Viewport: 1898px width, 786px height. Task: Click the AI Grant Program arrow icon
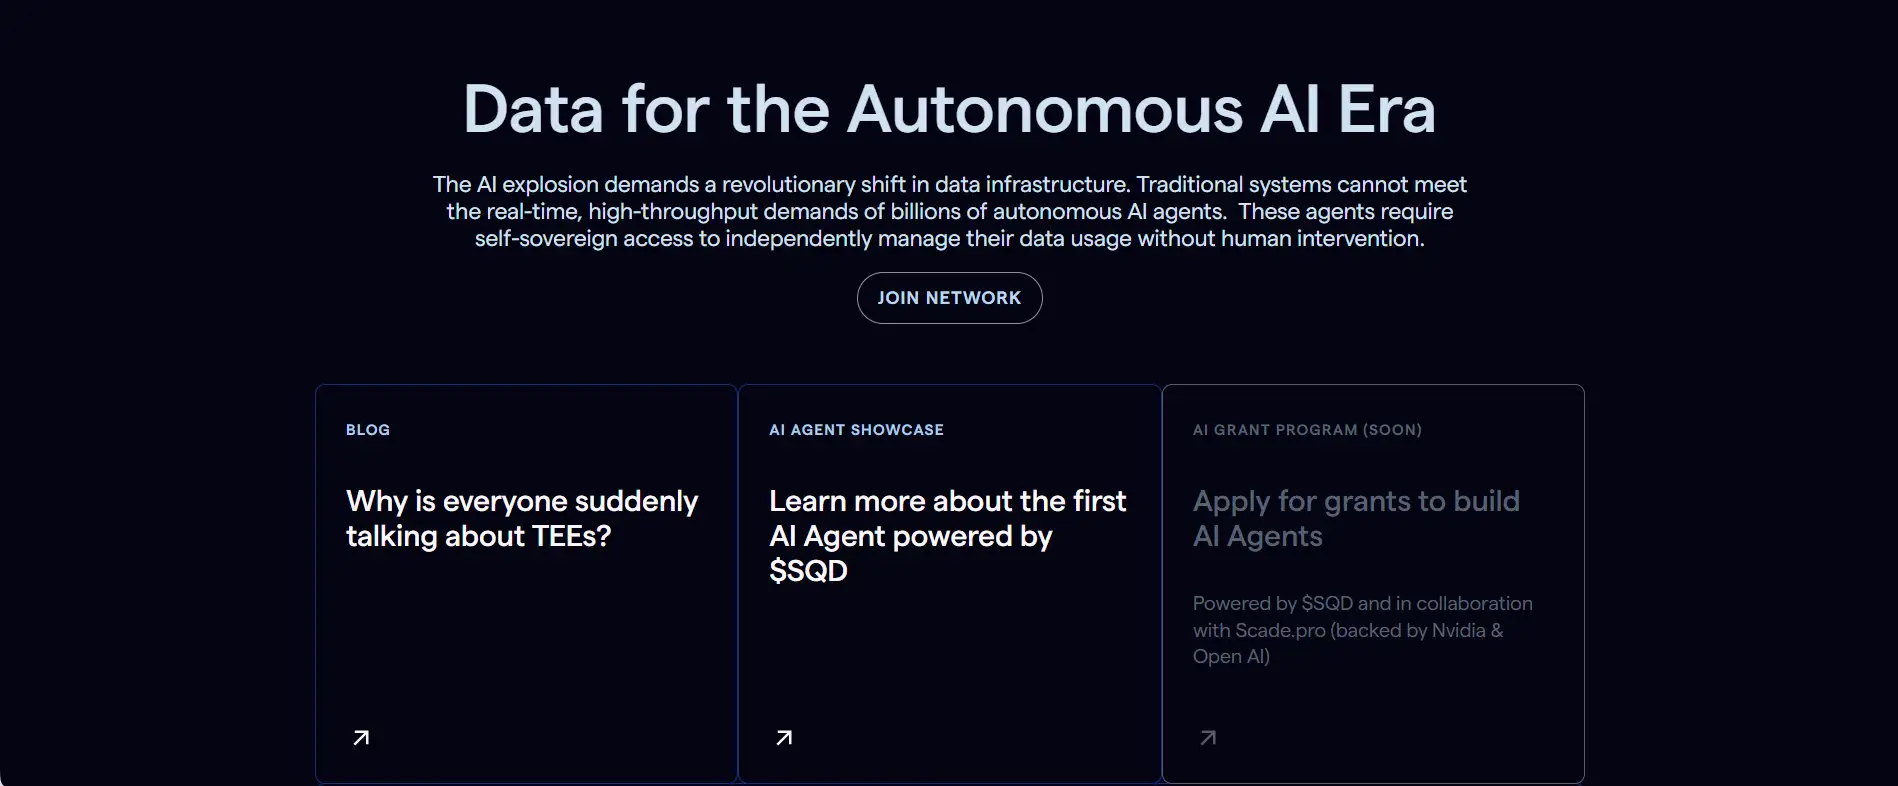1208,738
